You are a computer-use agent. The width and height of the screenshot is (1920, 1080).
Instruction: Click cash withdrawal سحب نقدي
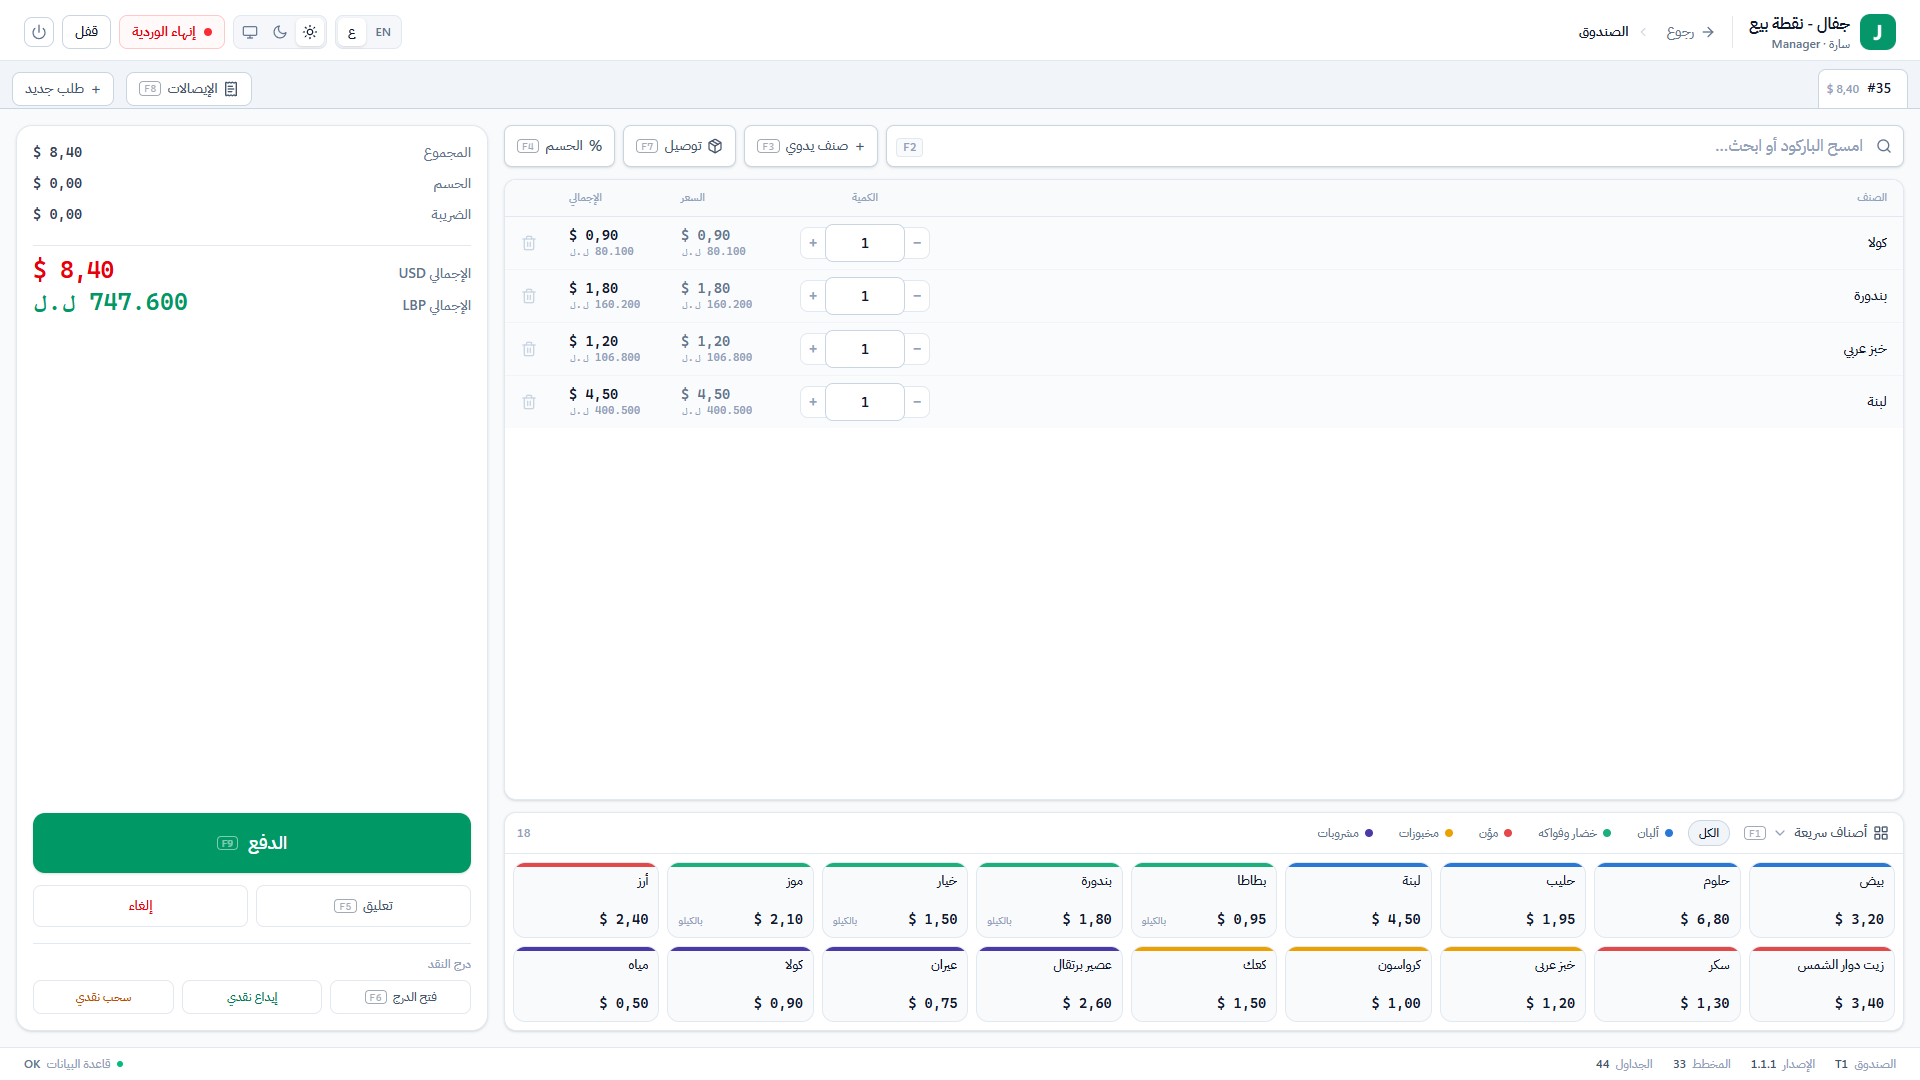(103, 997)
